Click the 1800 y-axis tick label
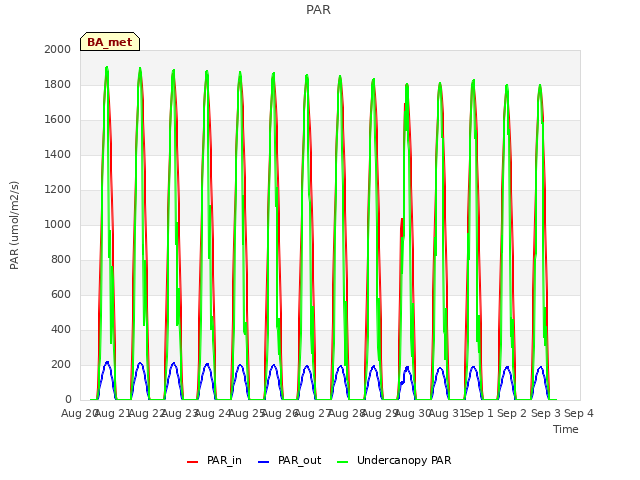 point(58,84)
